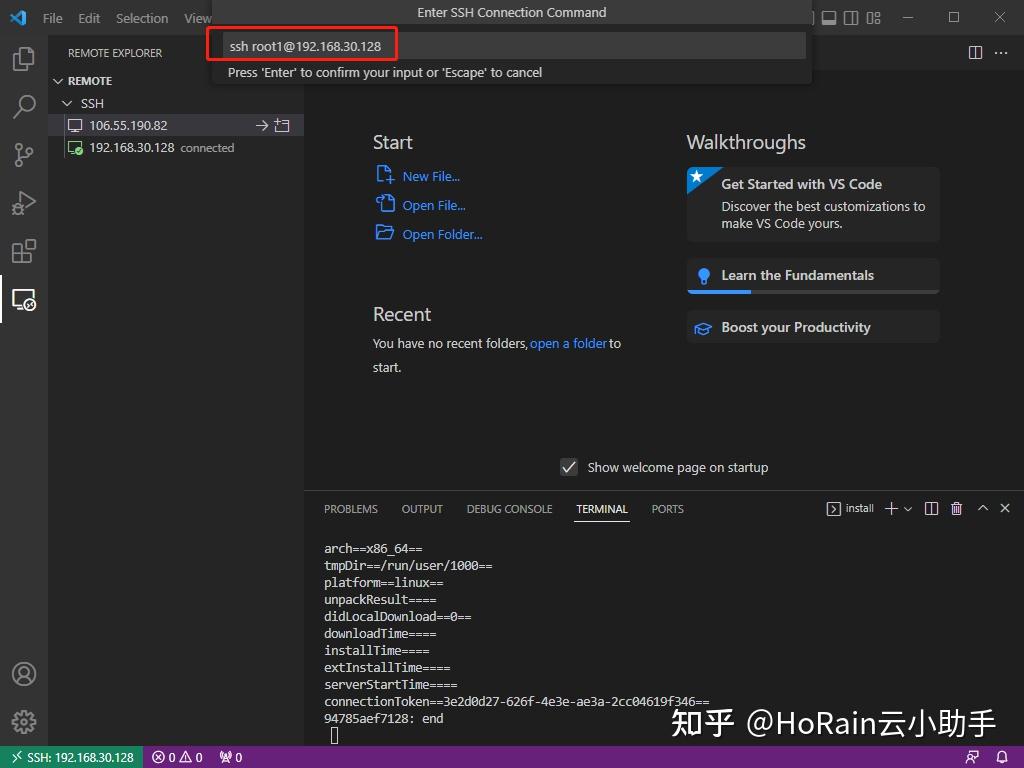Split the terminal panel

coord(931,508)
